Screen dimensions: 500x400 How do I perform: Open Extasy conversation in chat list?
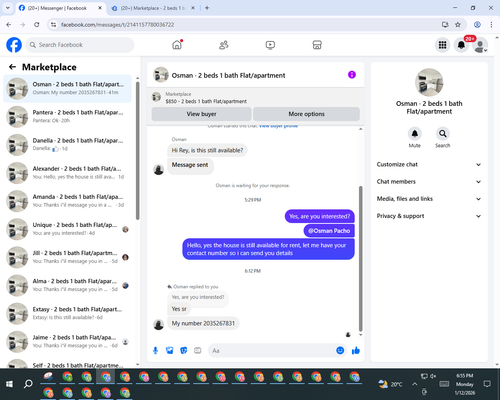pos(67,313)
